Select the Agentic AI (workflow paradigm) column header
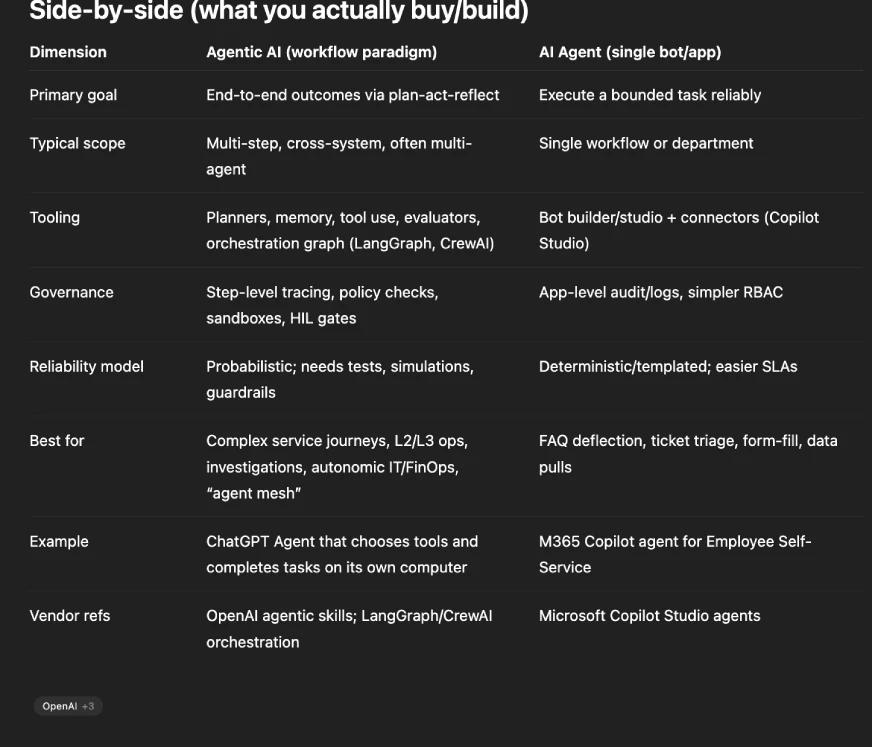The image size is (872, 747). (x=321, y=52)
